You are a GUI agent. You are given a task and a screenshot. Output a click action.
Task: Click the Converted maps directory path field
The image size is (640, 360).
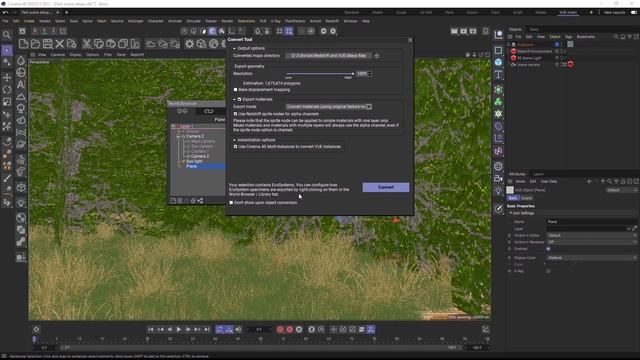pos(329,56)
